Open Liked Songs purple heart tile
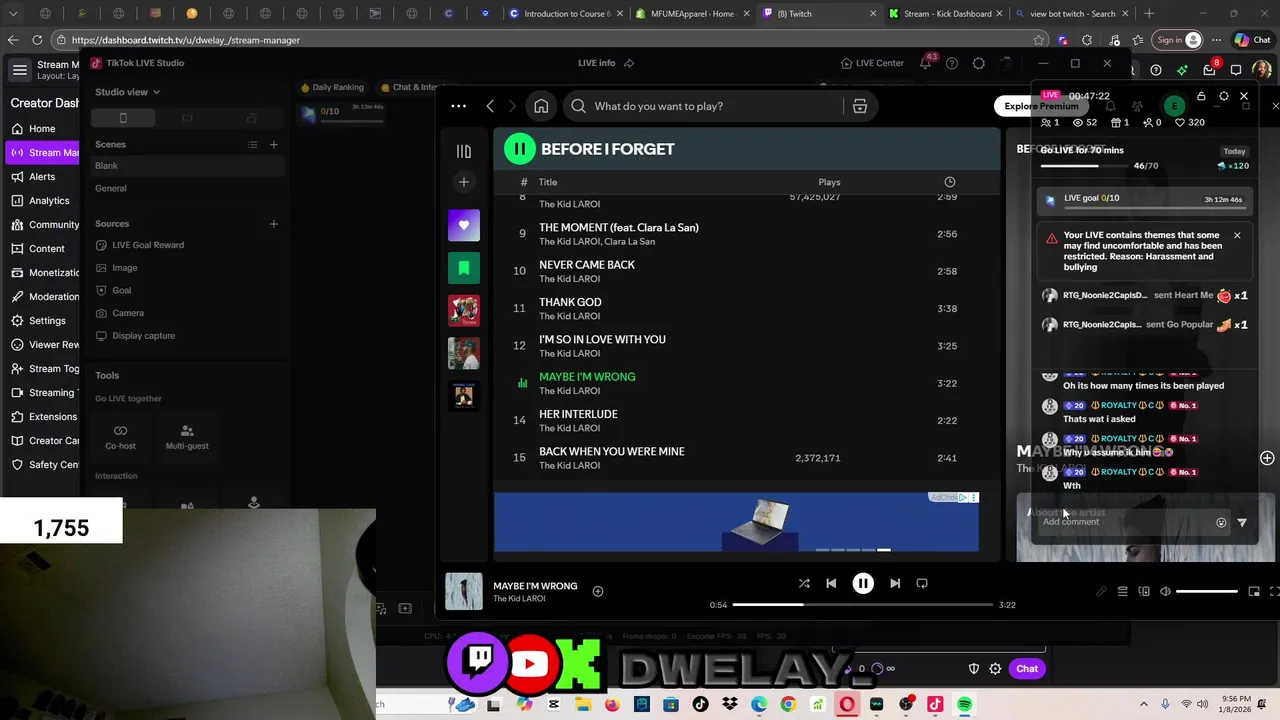1280x720 pixels. point(464,225)
